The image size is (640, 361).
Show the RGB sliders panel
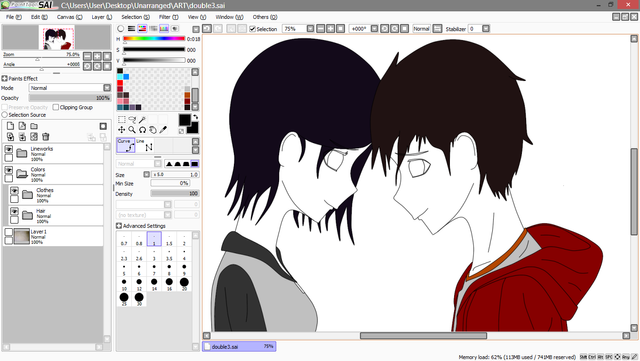tap(131, 29)
